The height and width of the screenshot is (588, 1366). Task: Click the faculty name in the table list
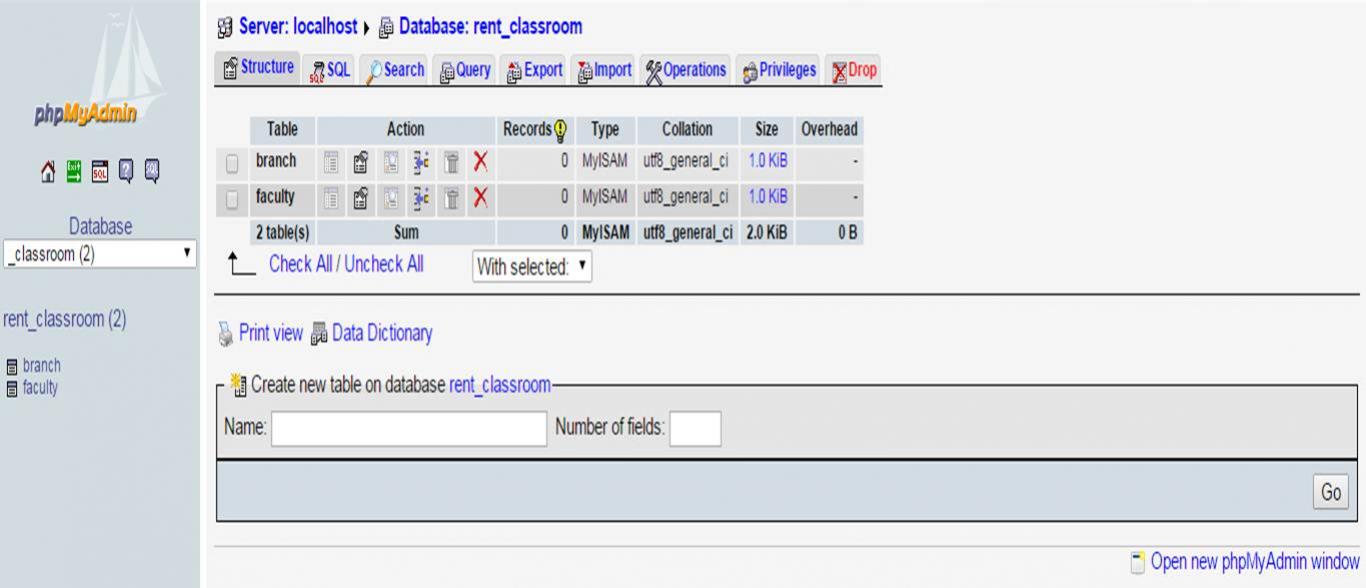(x=275, y=197)
